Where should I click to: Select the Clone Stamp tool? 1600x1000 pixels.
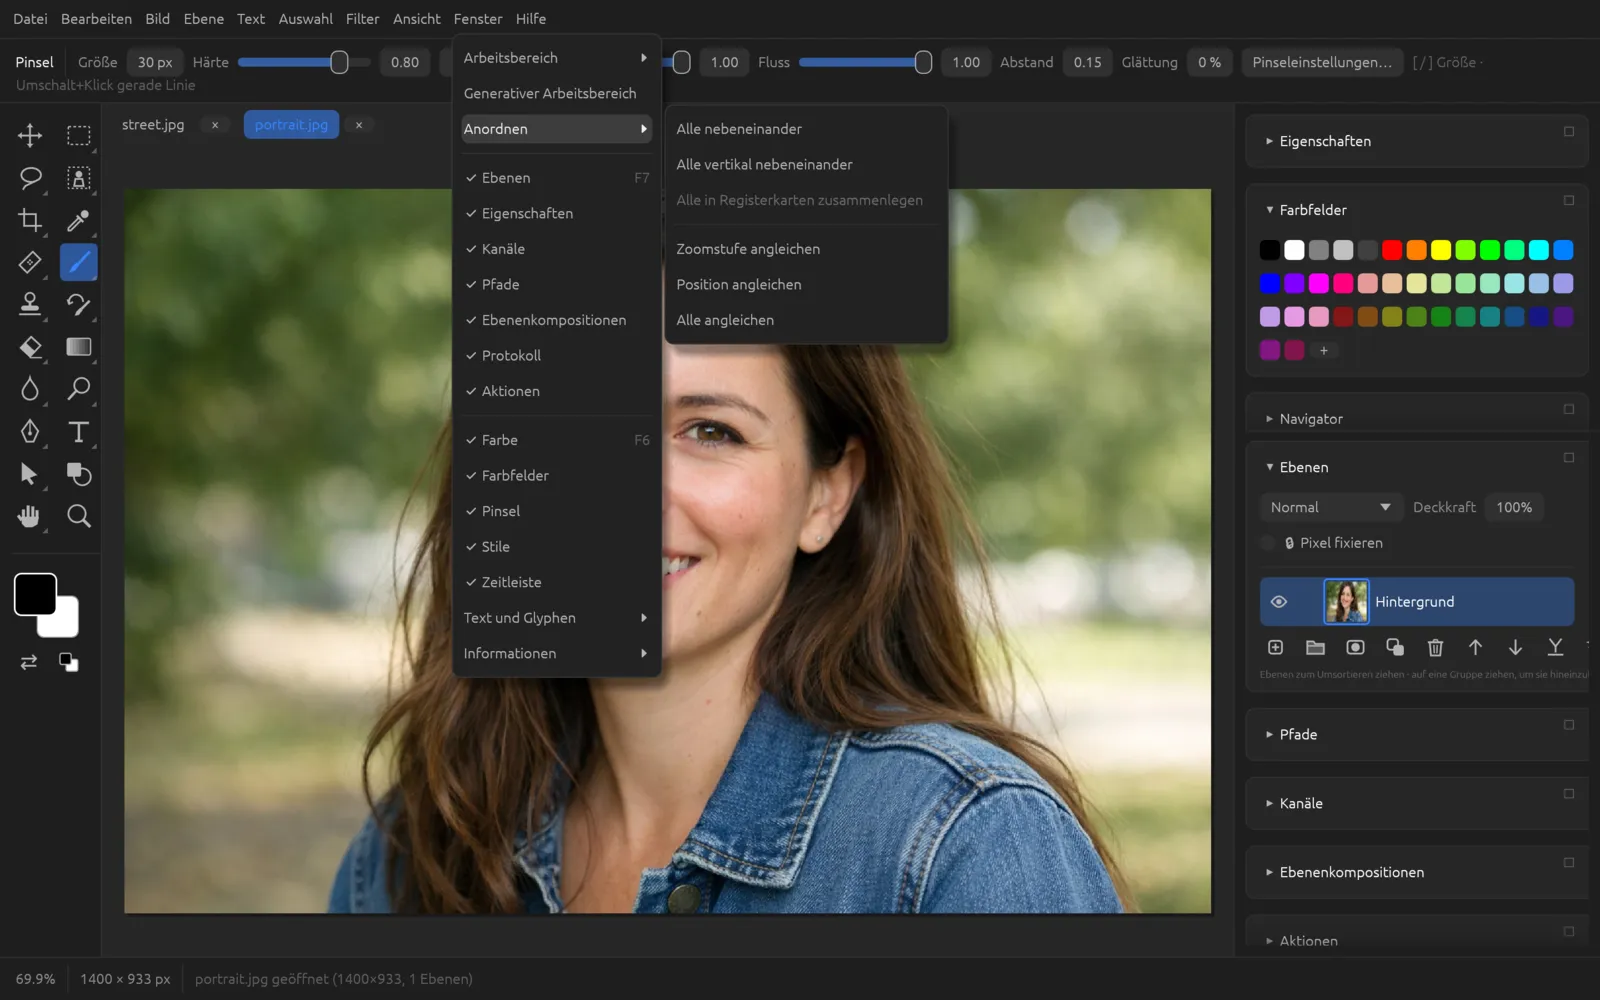(30, 304)
